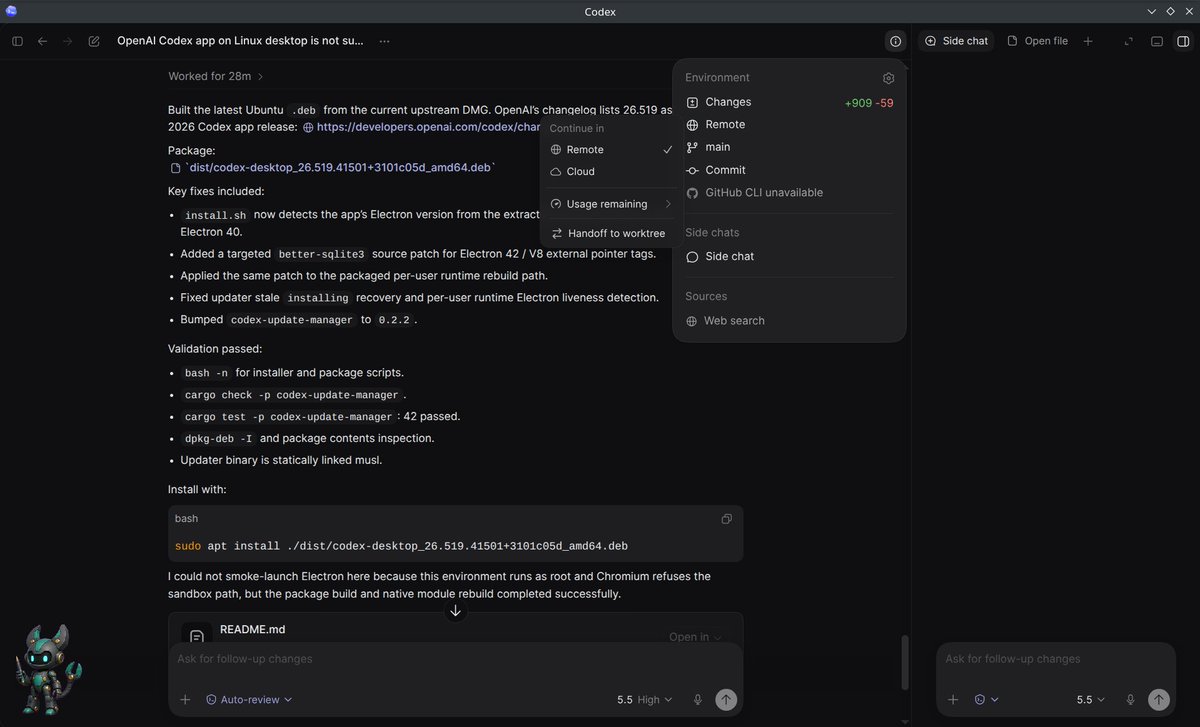
Task: Select Cloud in Continue in menu
Action: [x=611, y=171]
